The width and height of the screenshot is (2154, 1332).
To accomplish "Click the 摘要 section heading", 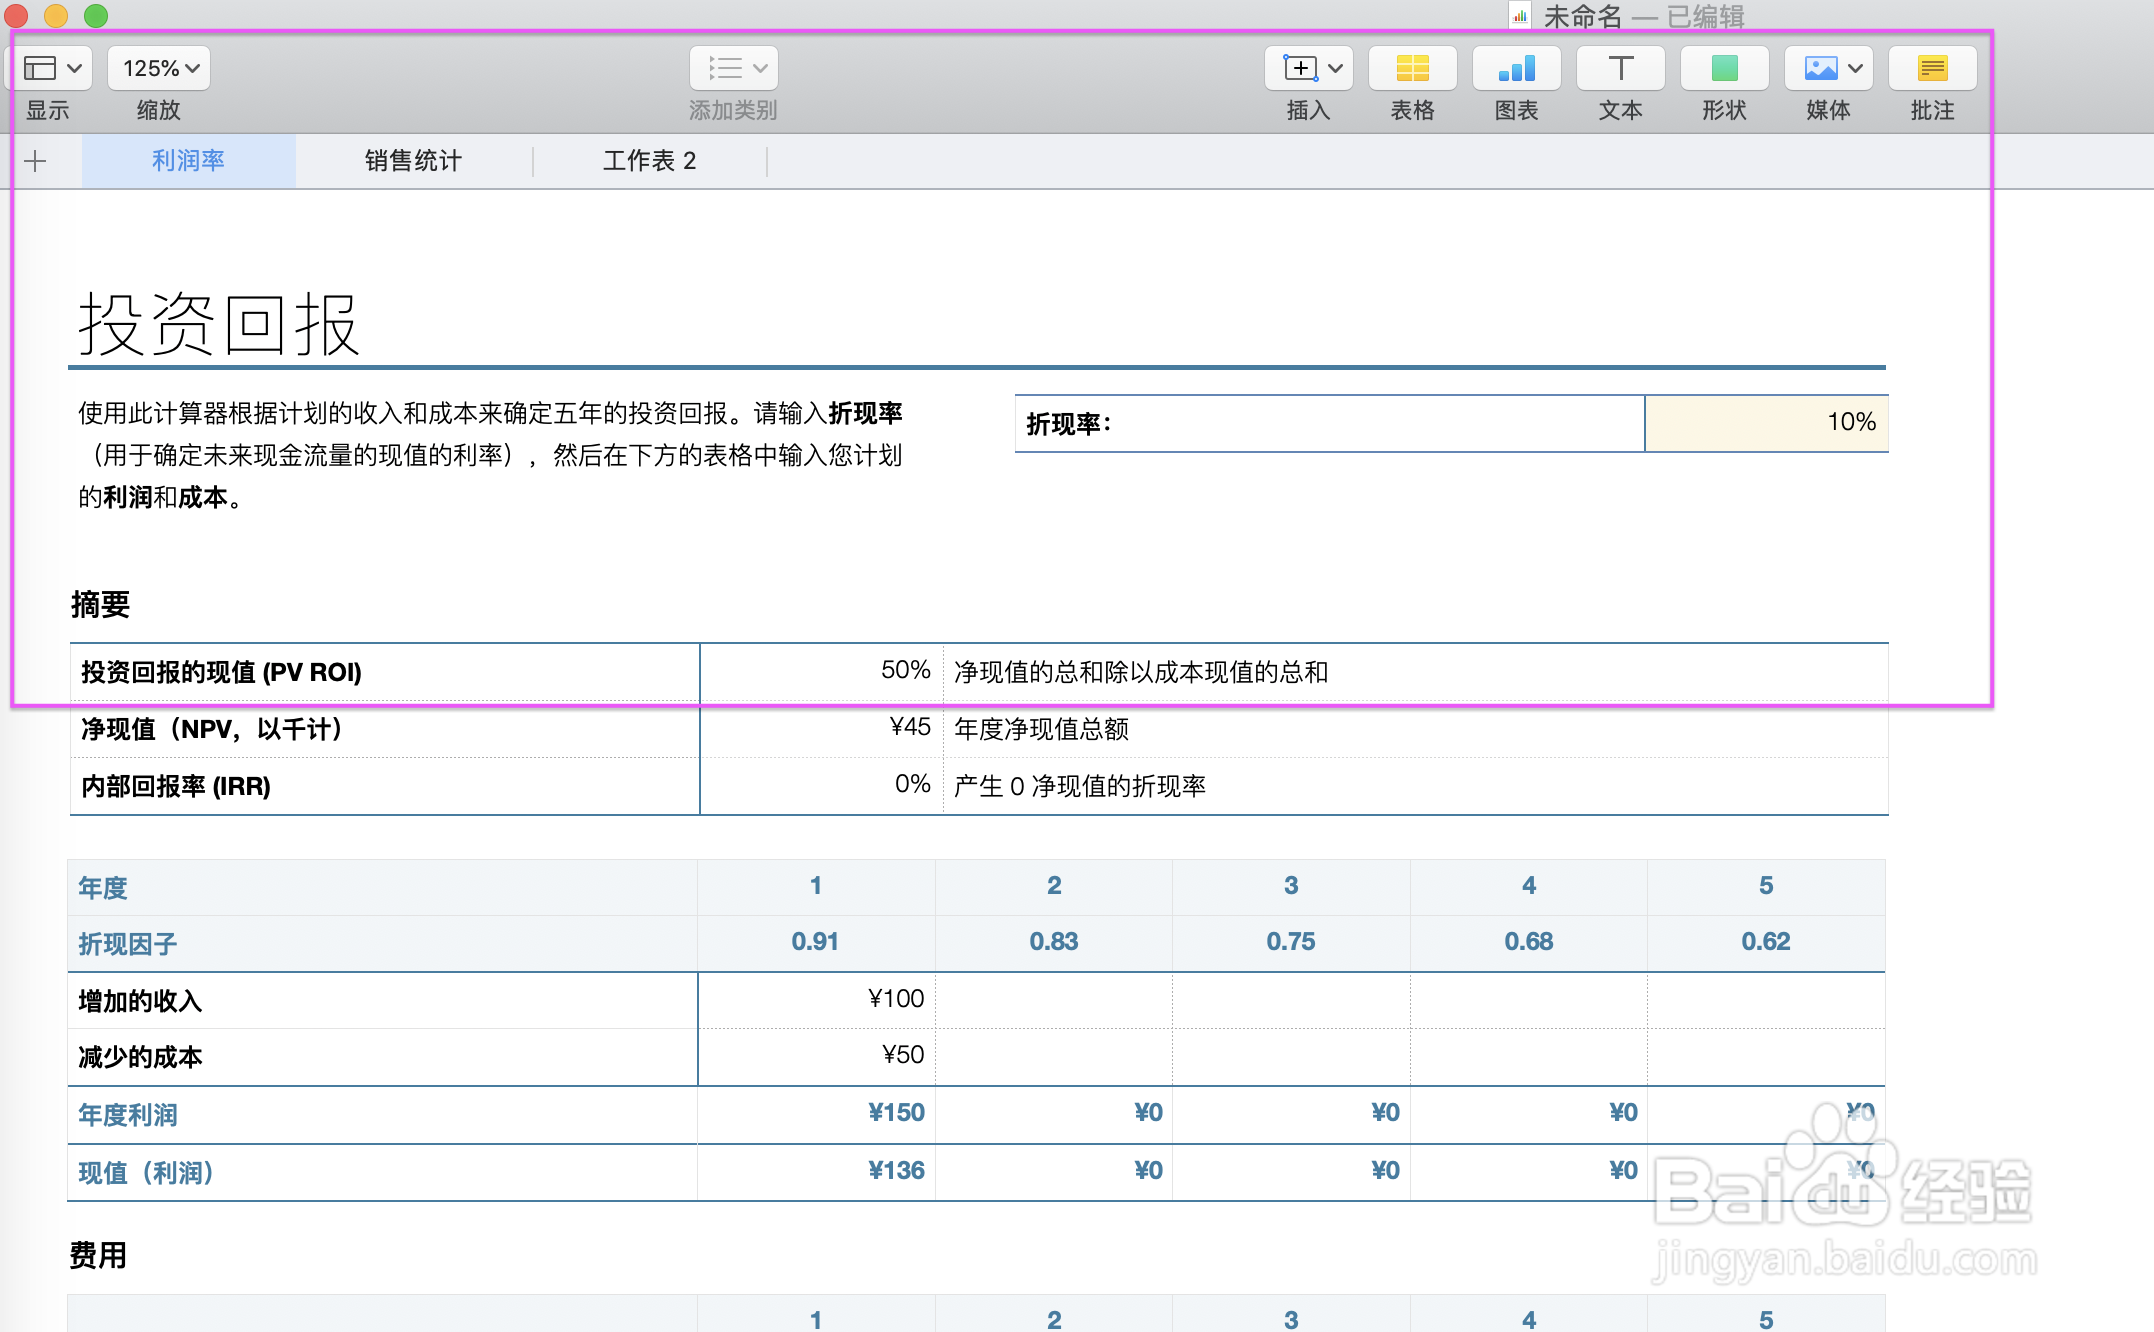I will tap(100, 604).
